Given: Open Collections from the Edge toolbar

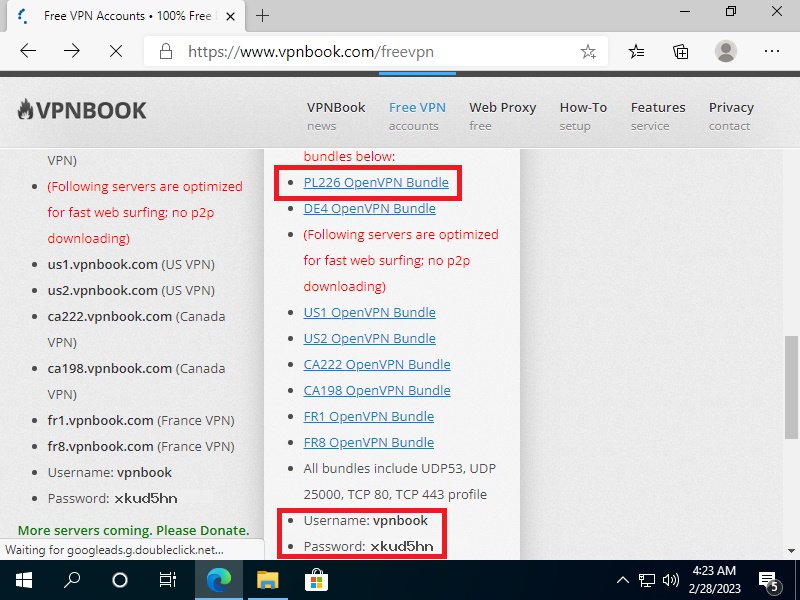Looking at the screenshot, I should pos(680,50).
